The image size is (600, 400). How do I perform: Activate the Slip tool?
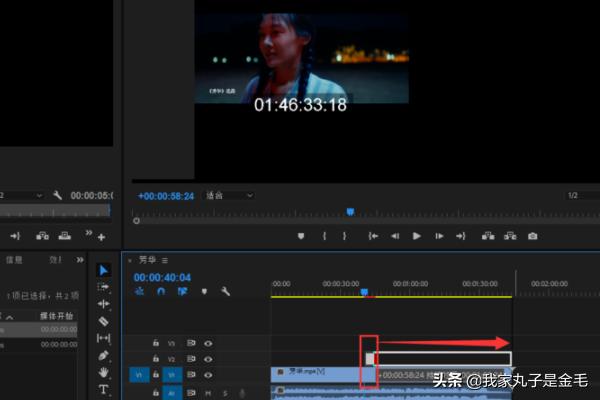[x=104, y=338]
